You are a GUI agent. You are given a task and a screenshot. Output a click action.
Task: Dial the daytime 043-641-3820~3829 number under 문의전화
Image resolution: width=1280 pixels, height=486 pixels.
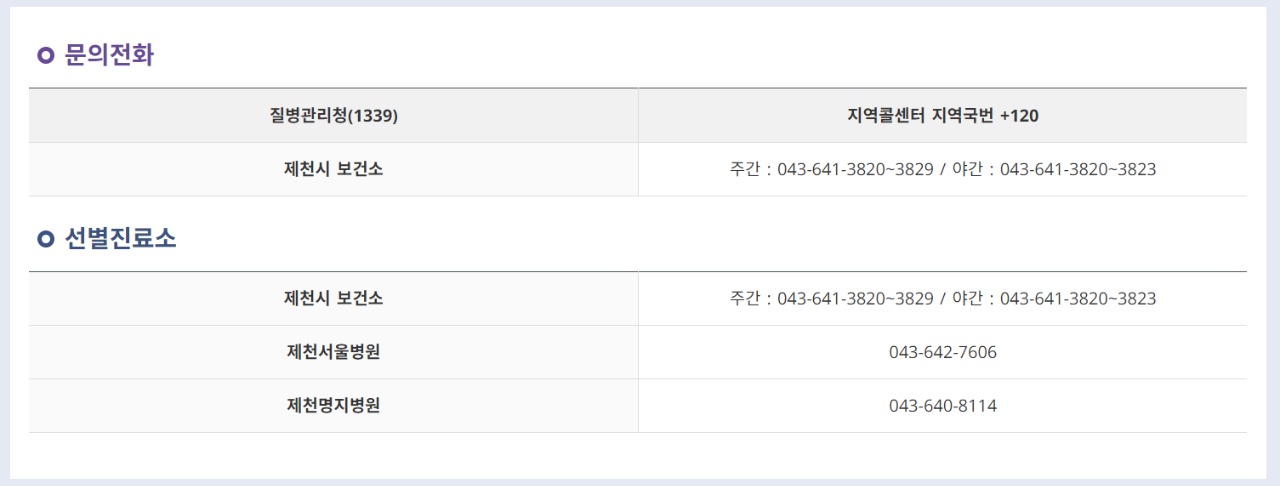tap(855, 170)
